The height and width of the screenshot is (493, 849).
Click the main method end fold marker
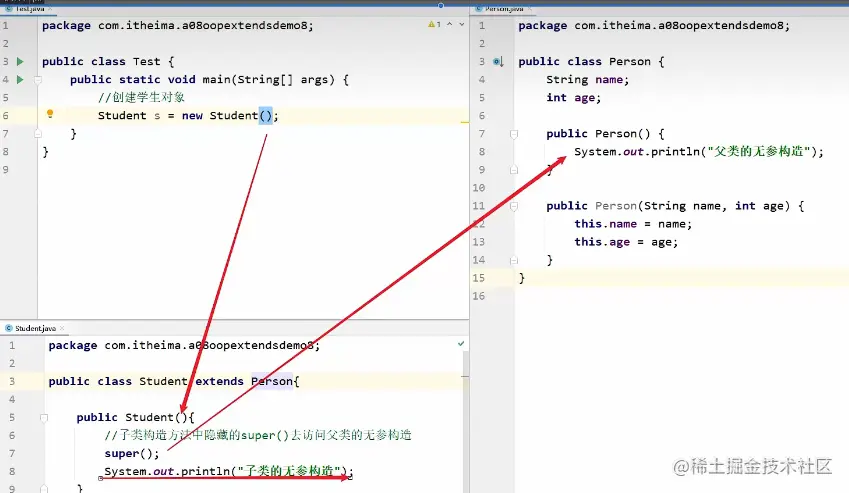tap(38, 133)
